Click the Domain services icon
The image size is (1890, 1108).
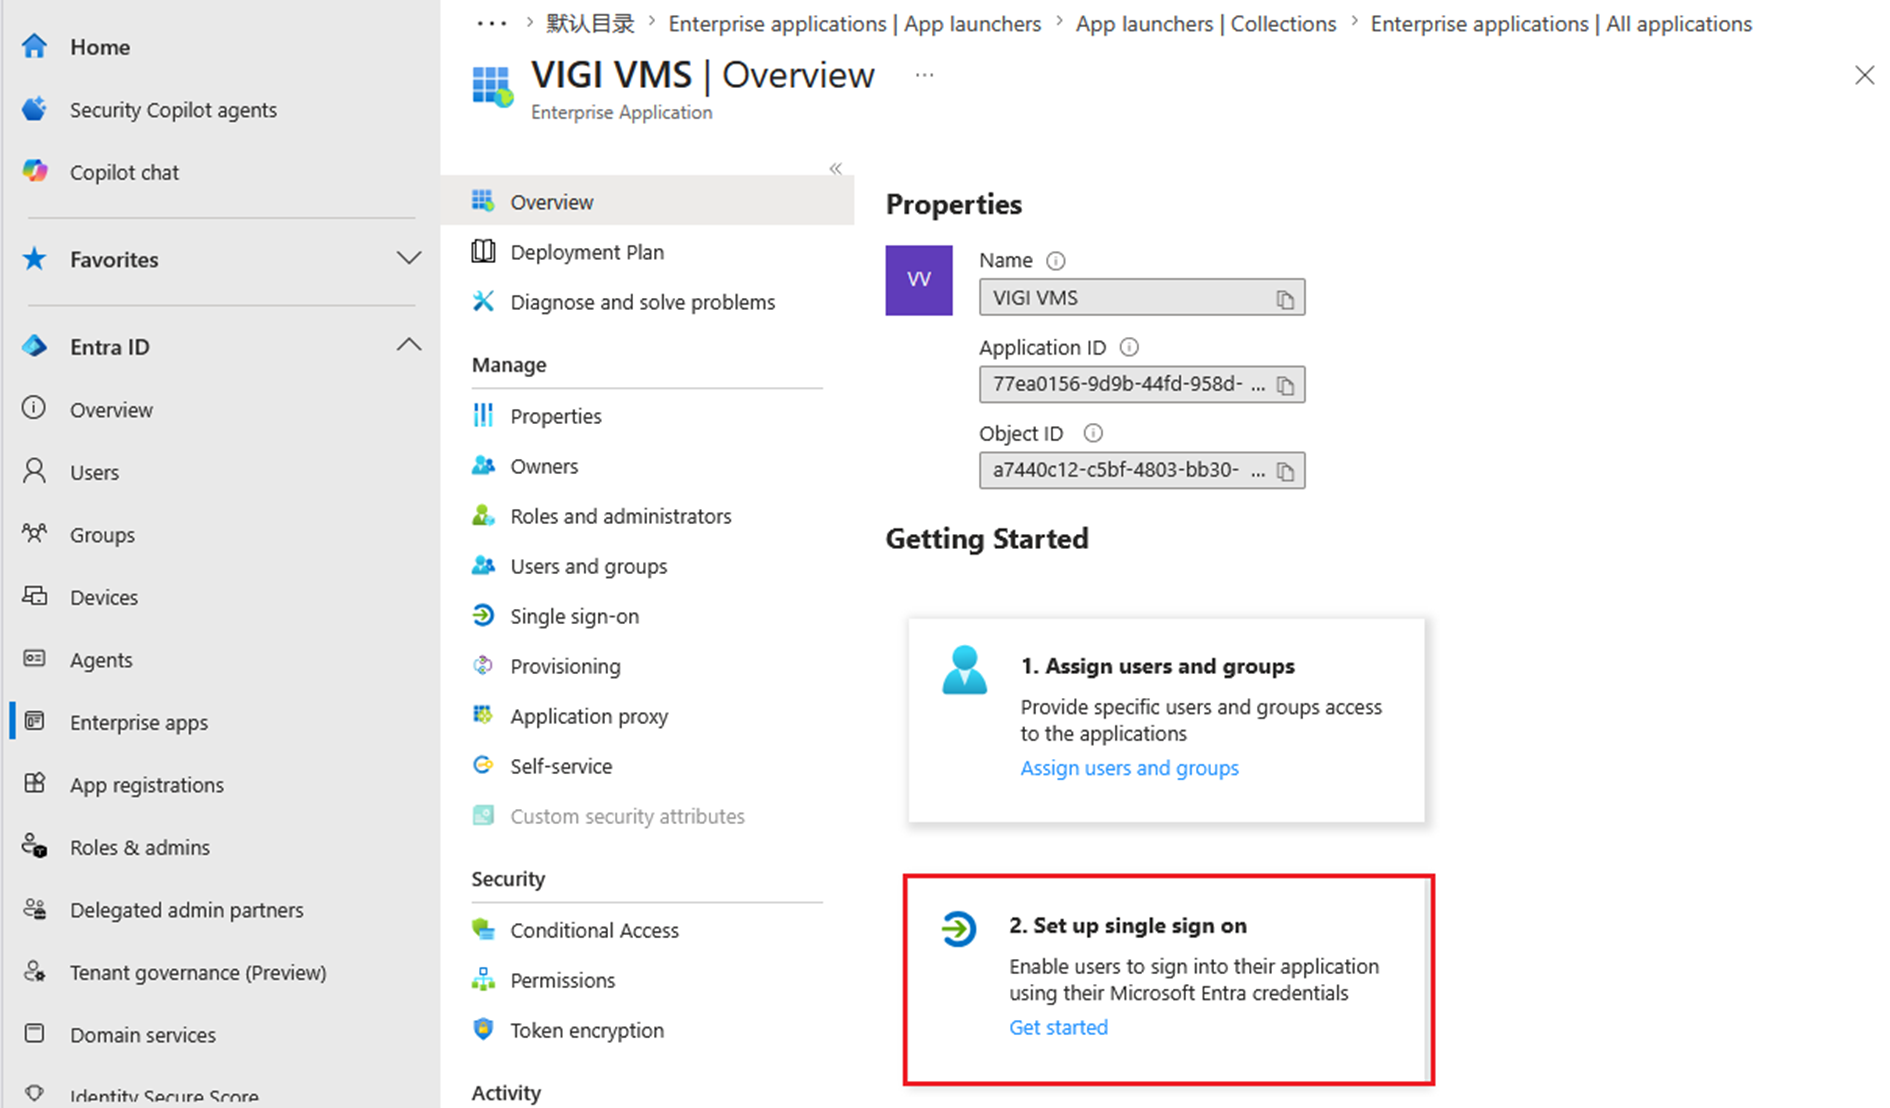[x=34, y=1034]
